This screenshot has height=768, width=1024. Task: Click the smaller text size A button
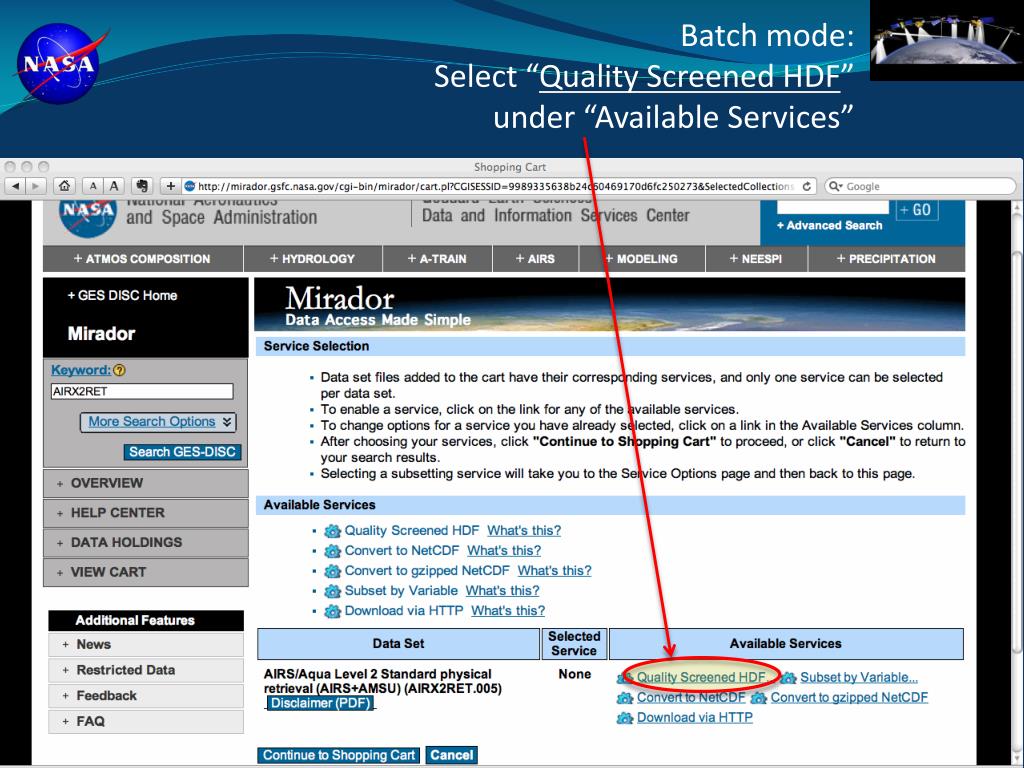(93, 186)
